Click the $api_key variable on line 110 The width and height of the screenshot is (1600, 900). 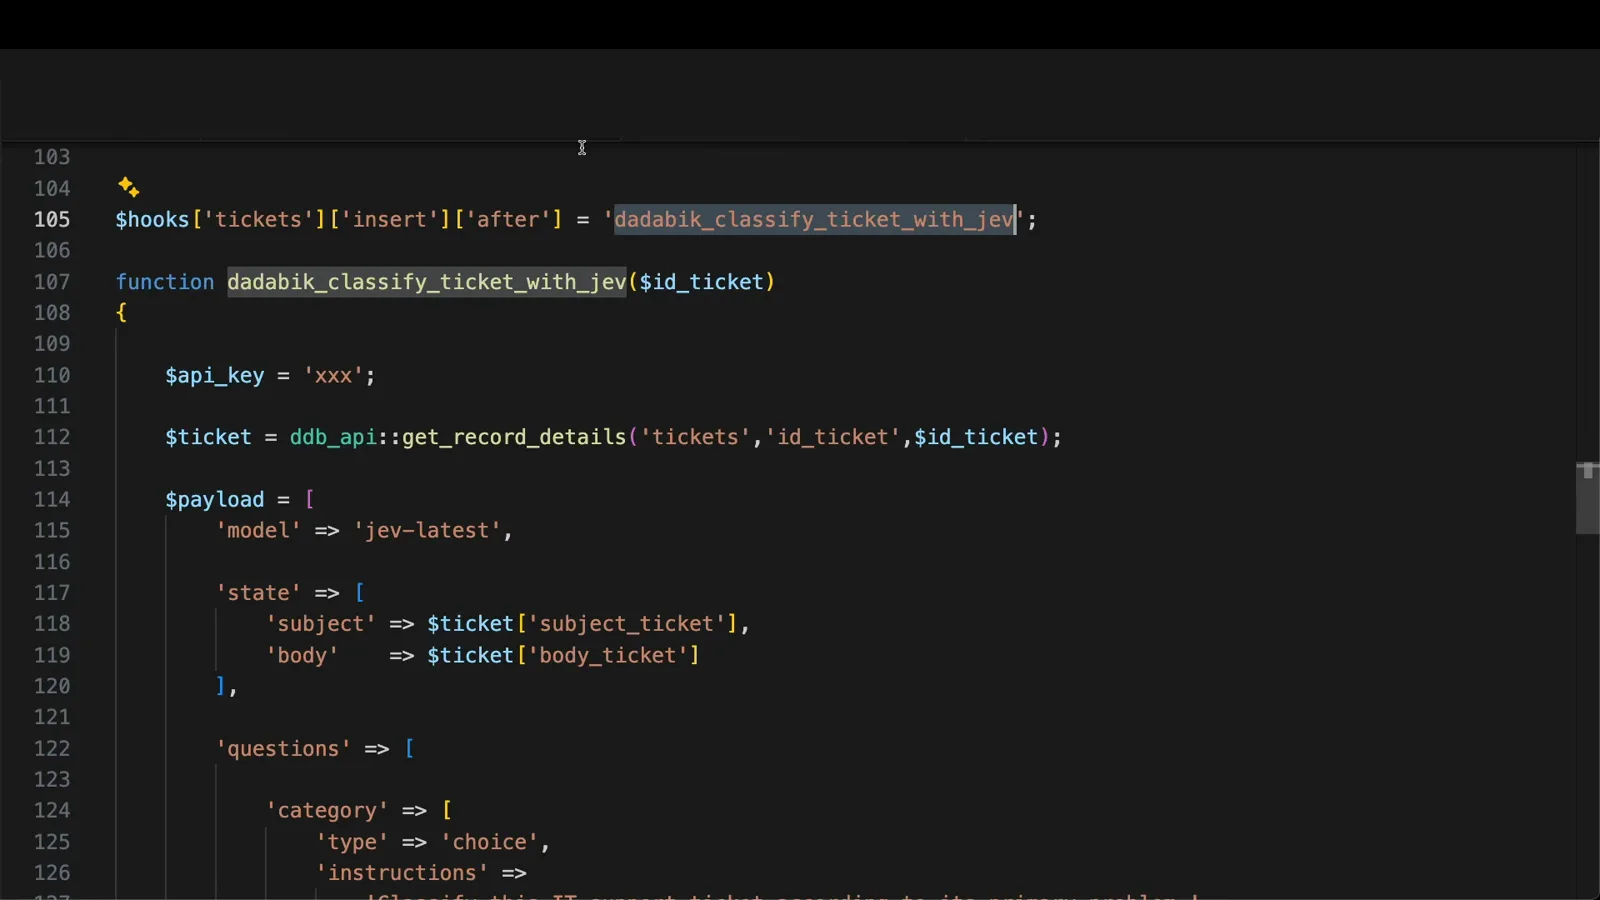[215, 376]
